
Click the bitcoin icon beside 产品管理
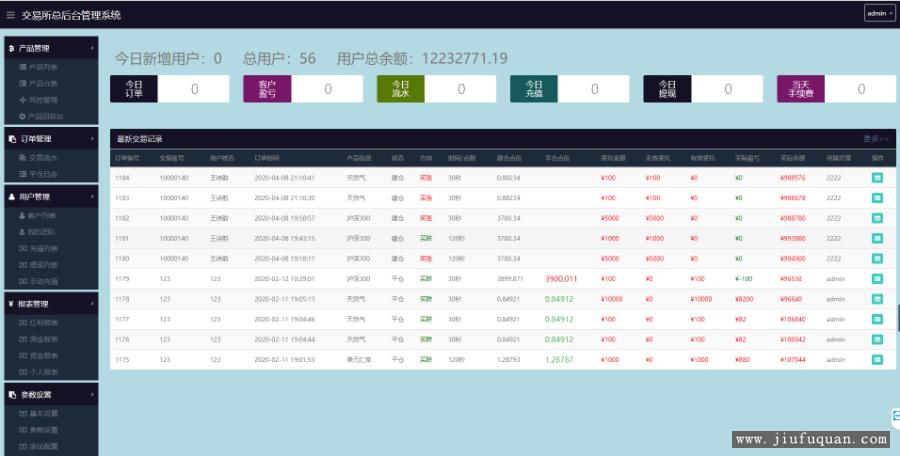11,49
